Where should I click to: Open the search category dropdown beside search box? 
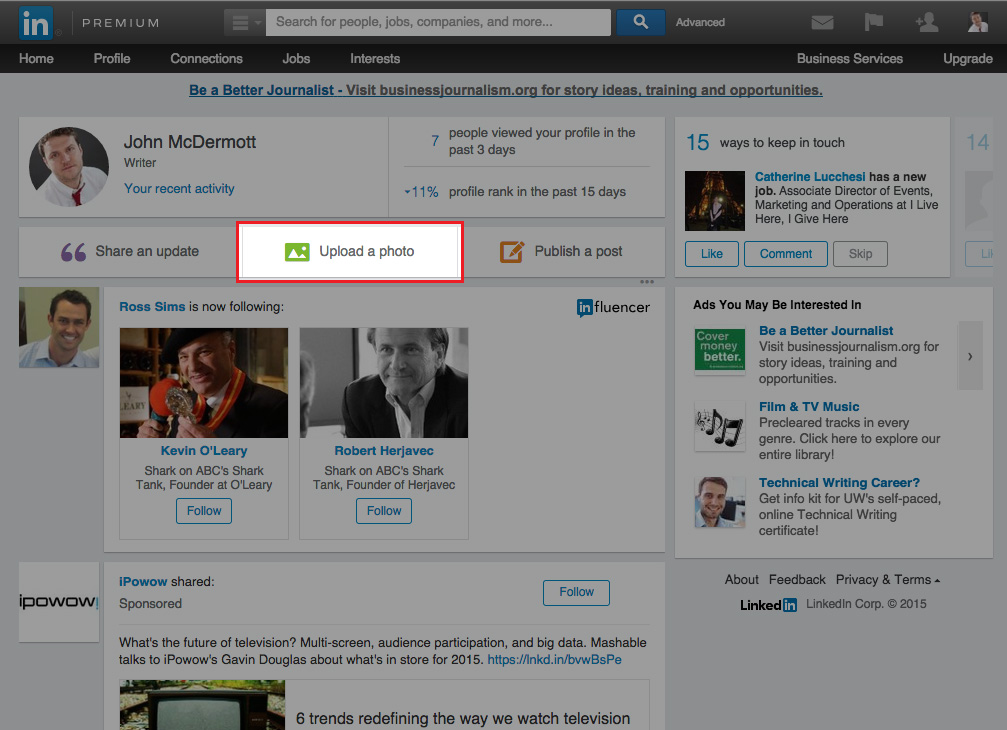pyautogui.click(x=244, y=22)
